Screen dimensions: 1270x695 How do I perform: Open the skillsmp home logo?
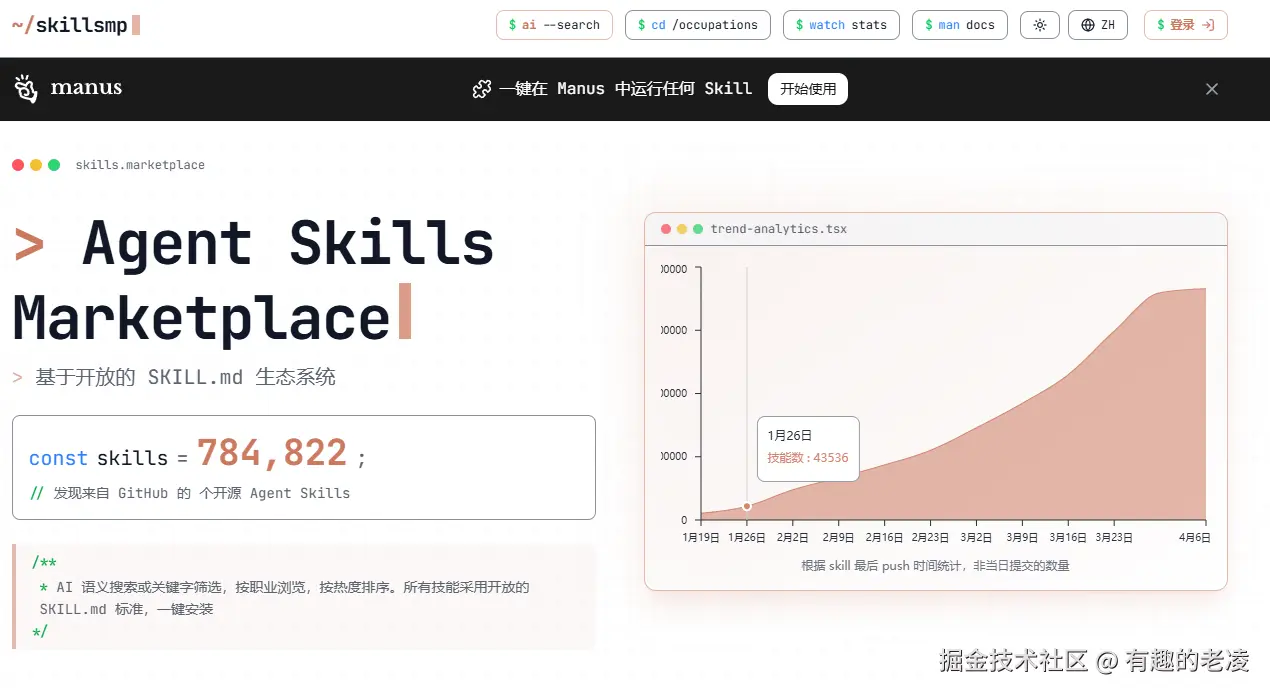75,25
